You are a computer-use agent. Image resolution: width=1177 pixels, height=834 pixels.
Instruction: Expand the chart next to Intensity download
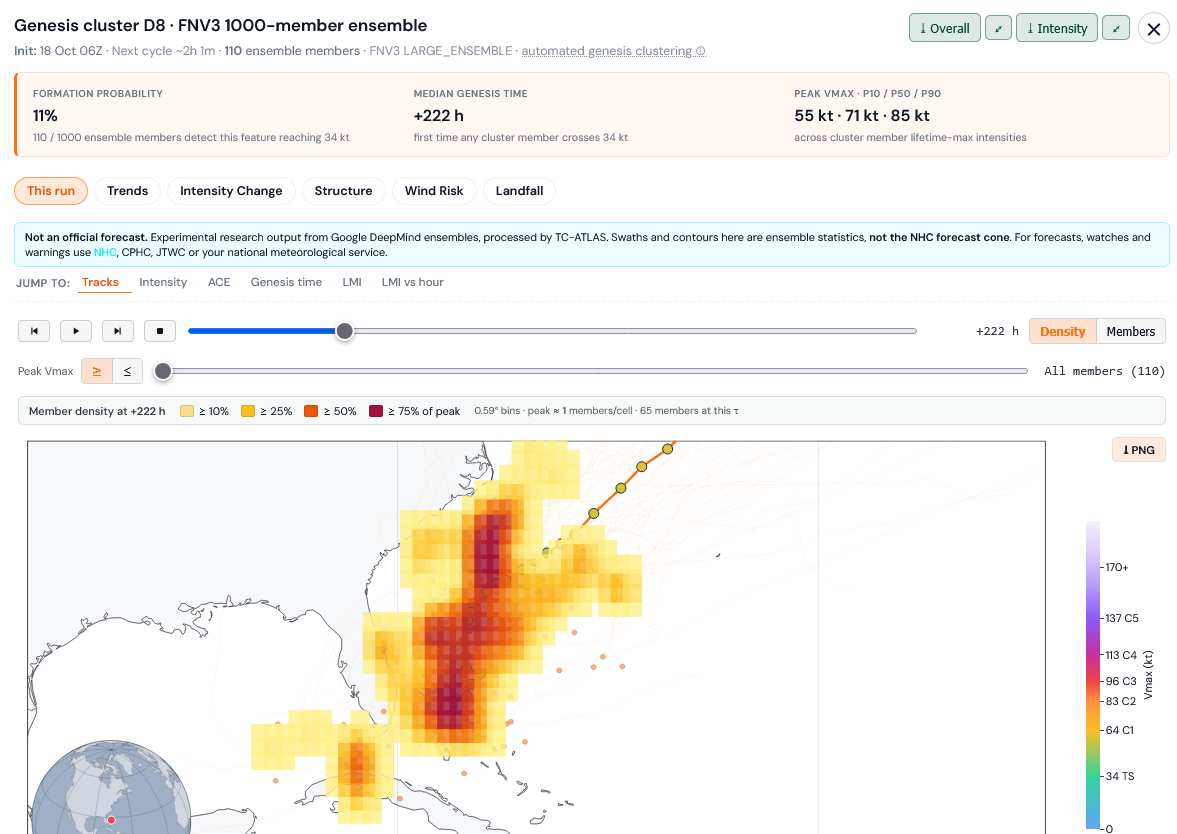[x=1116, y=28]
